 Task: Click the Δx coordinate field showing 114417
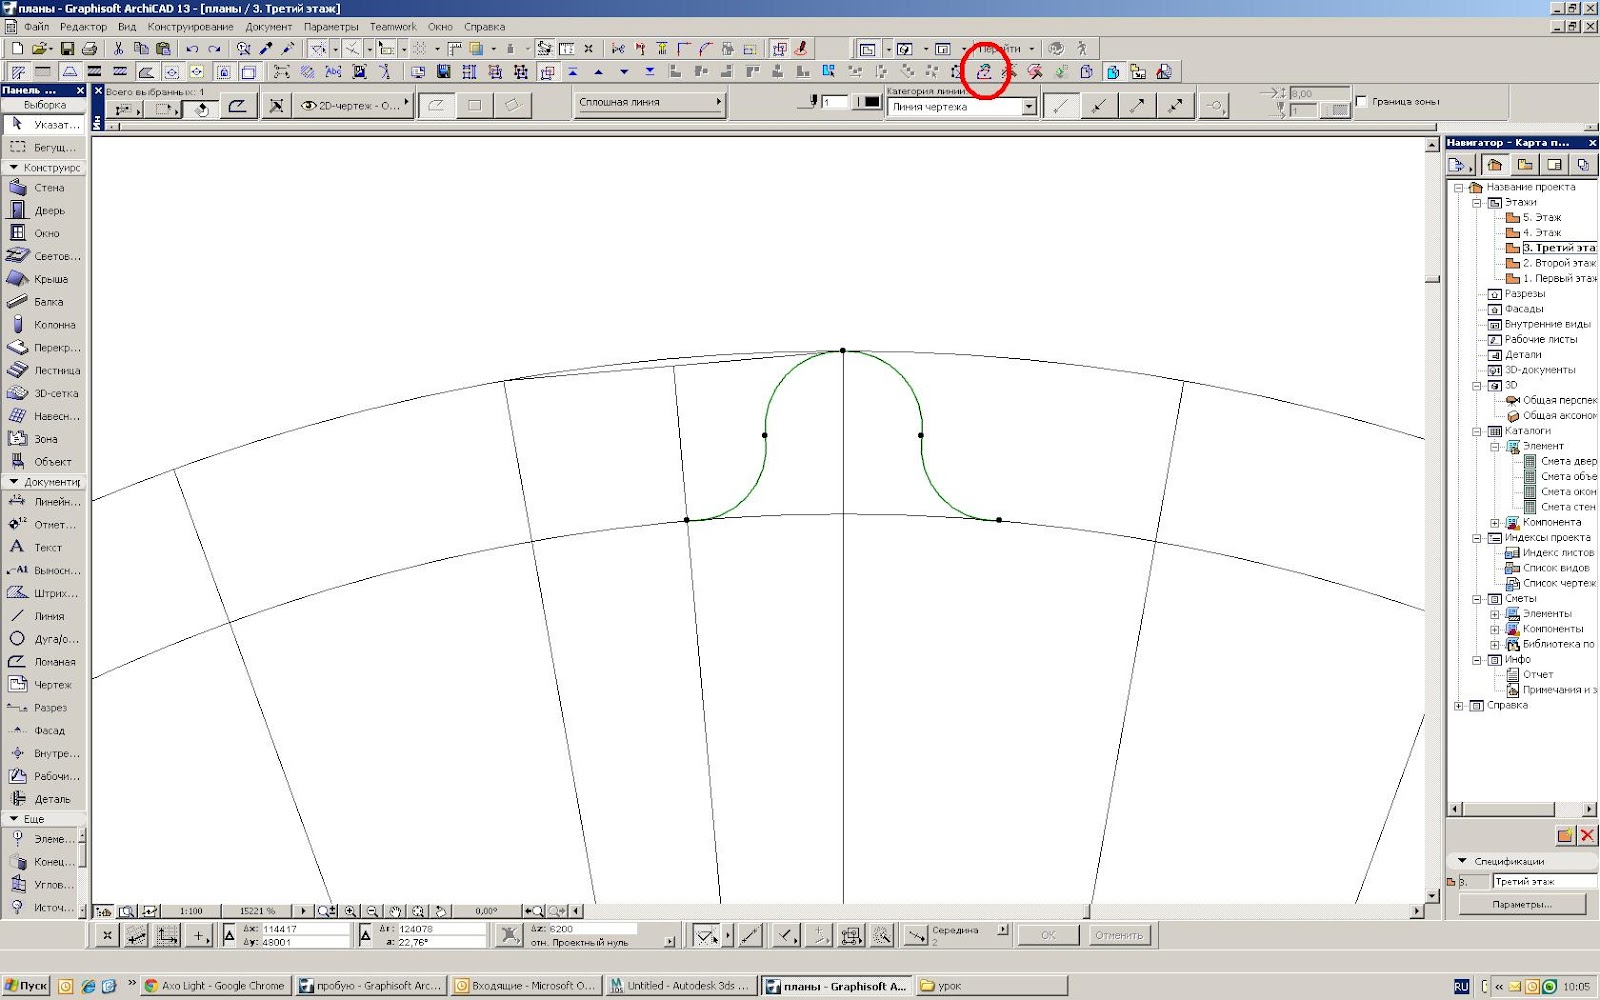coord(305,929)
